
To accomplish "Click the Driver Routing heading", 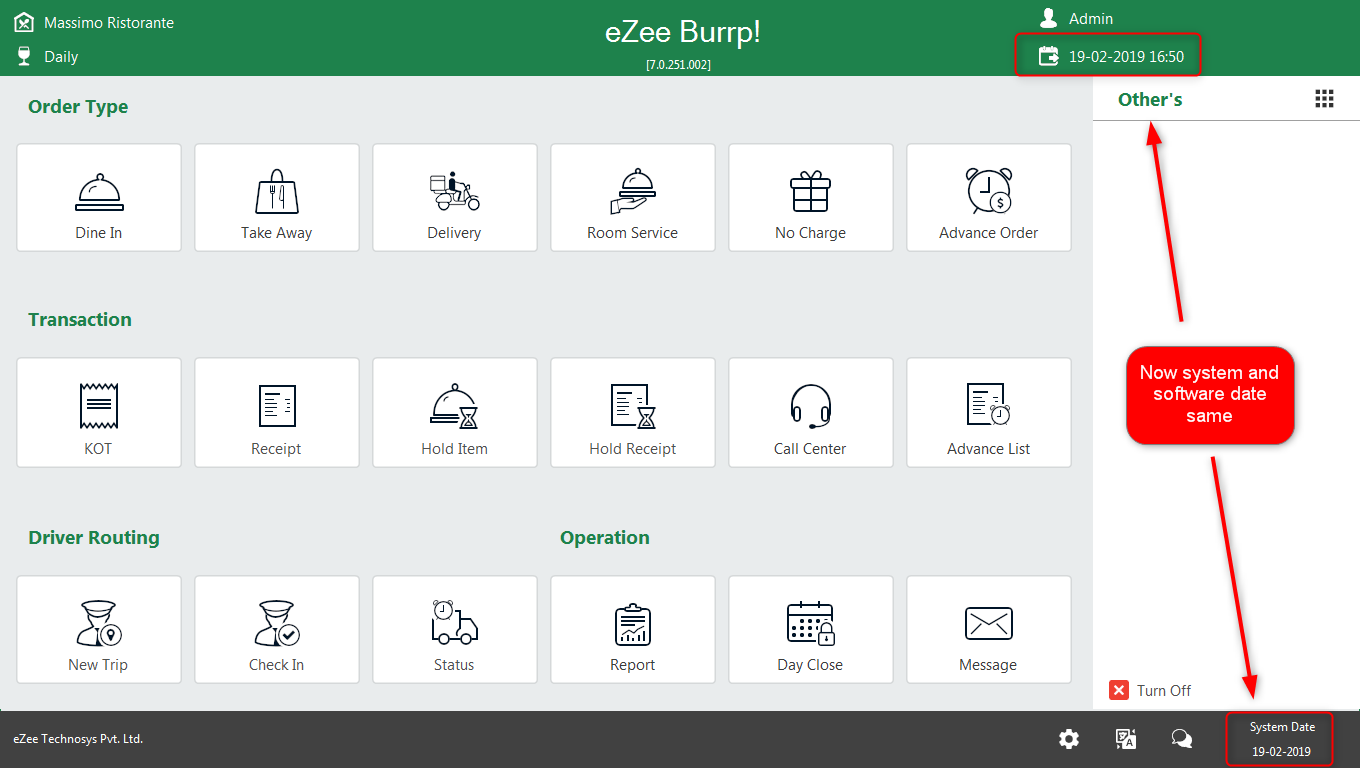I will (94, 538).
